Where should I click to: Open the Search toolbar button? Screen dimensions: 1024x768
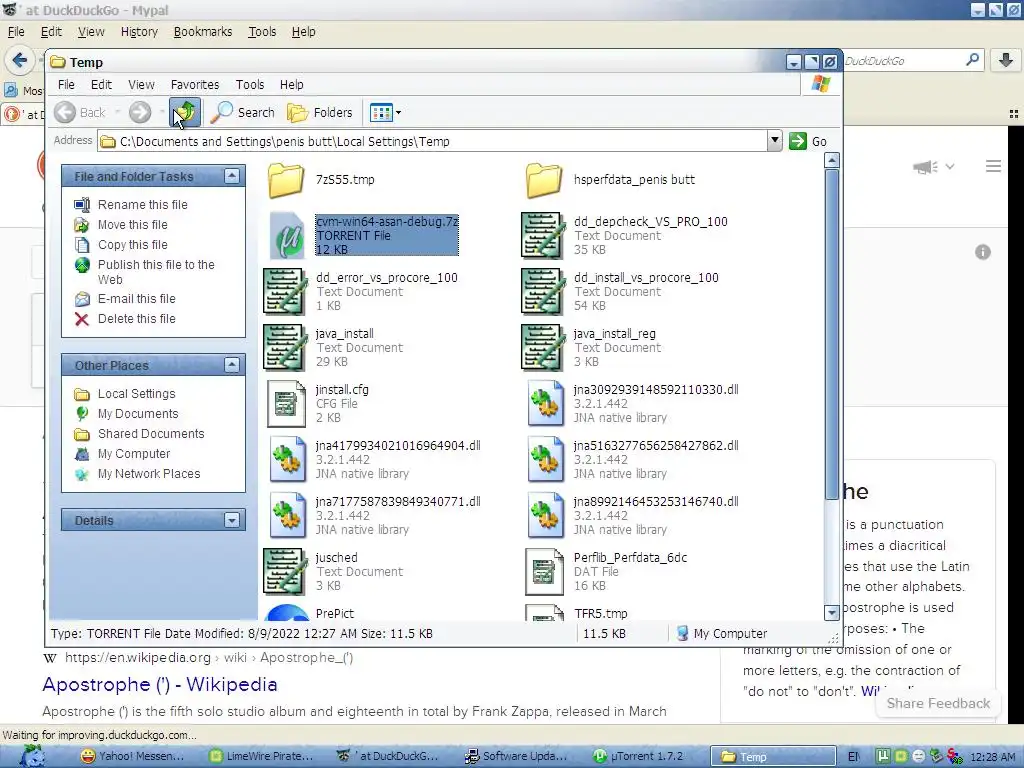(x=244, y=112)
